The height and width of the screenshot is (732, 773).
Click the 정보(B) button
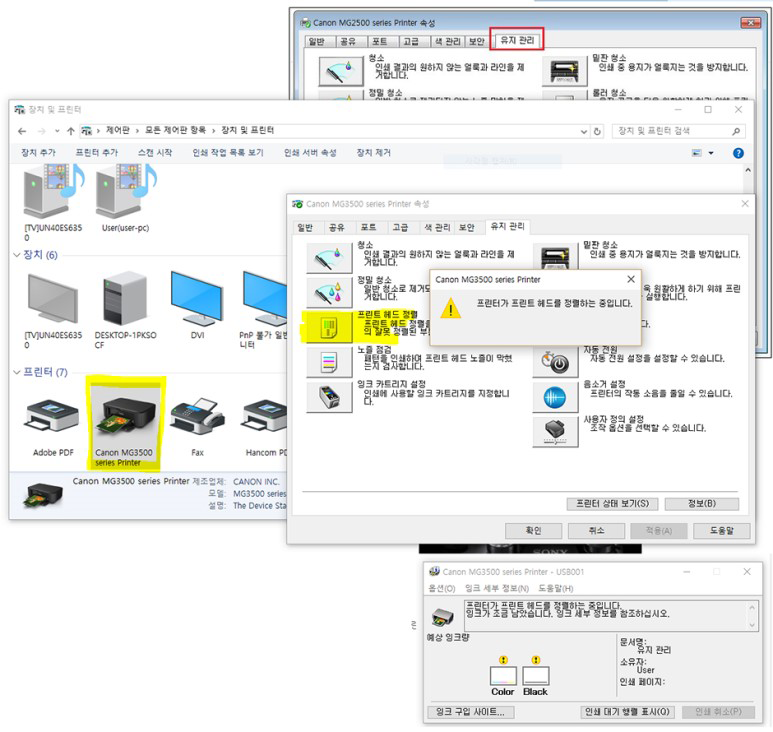point(702,503)
